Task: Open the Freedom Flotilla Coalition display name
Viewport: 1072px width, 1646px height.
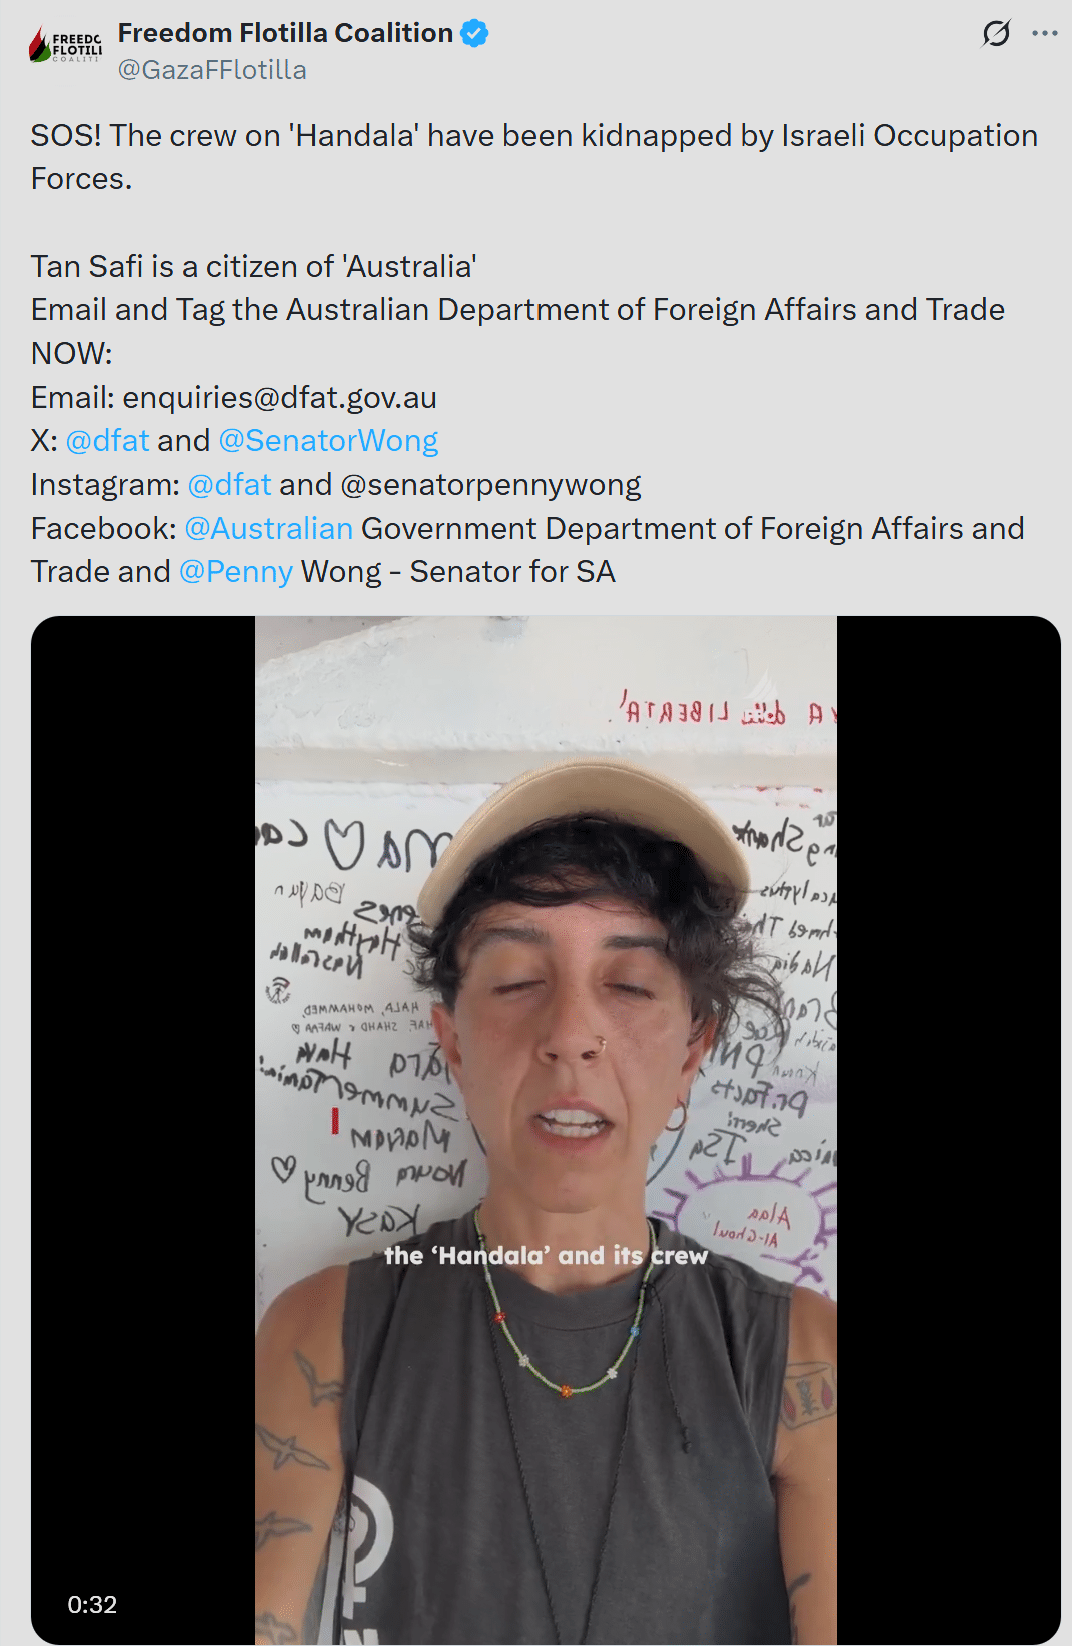Action: coord(285,33)
